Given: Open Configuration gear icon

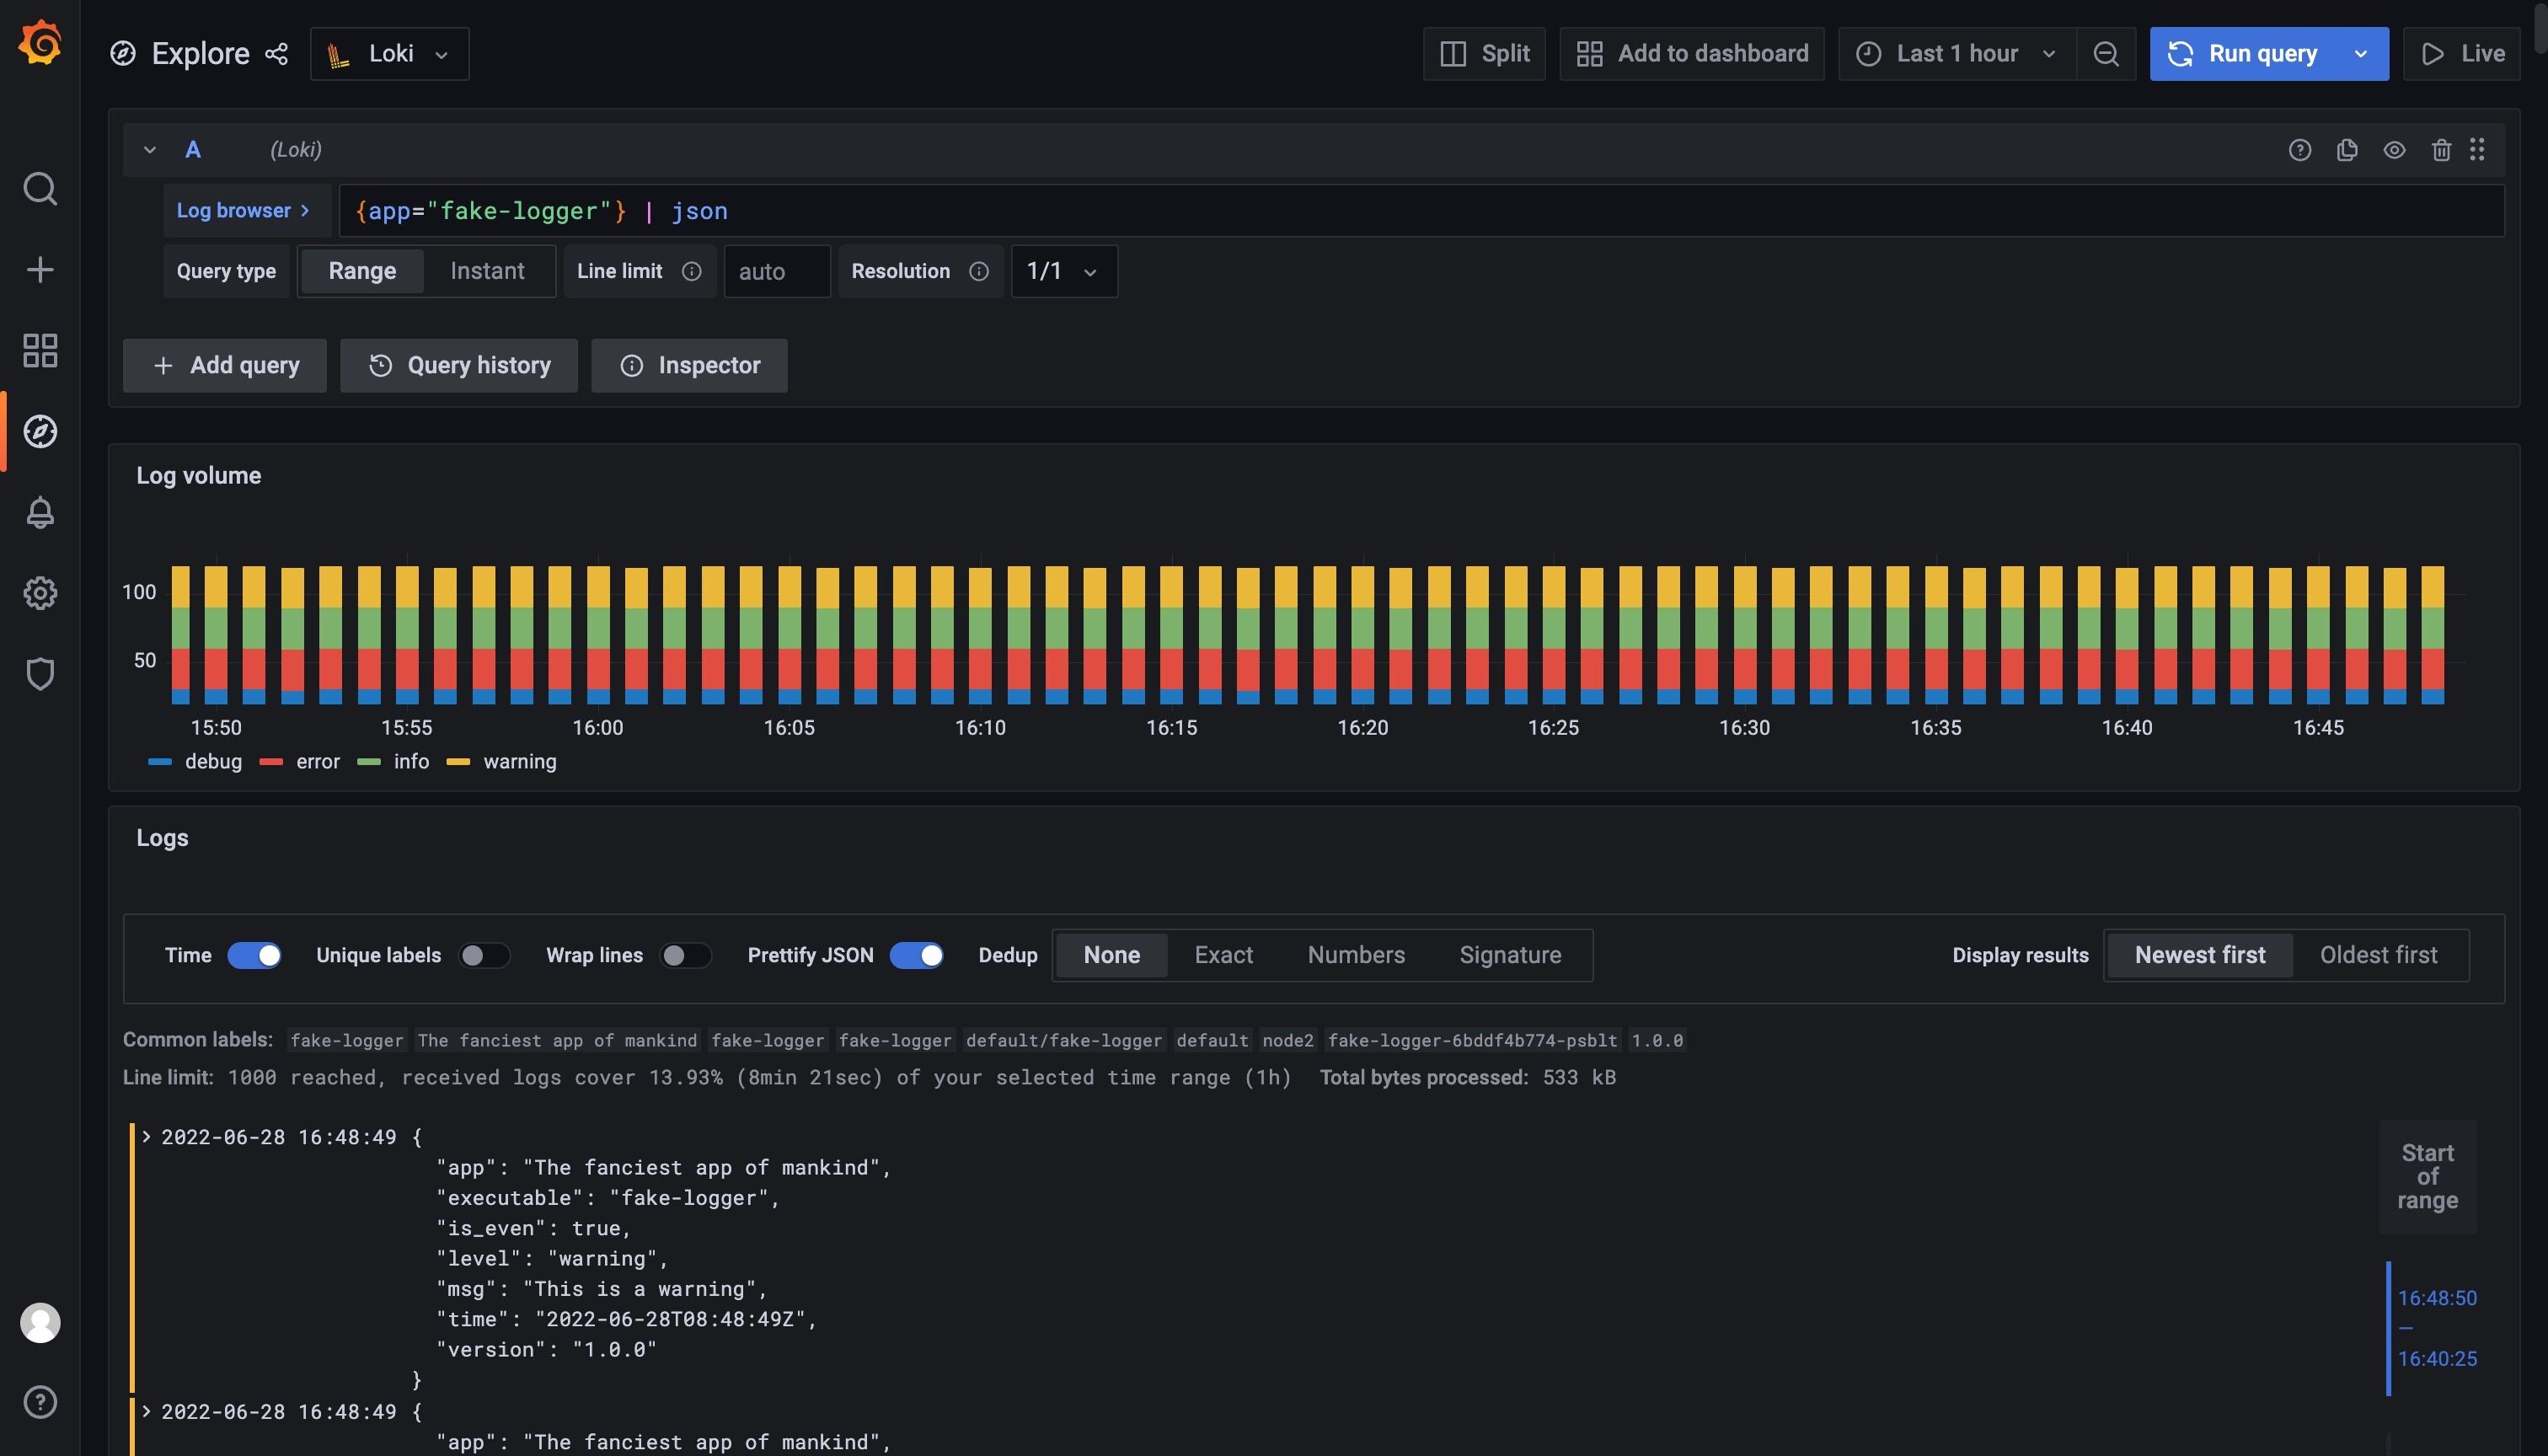Looking at the screenshot, I should [x=40, y=593].
